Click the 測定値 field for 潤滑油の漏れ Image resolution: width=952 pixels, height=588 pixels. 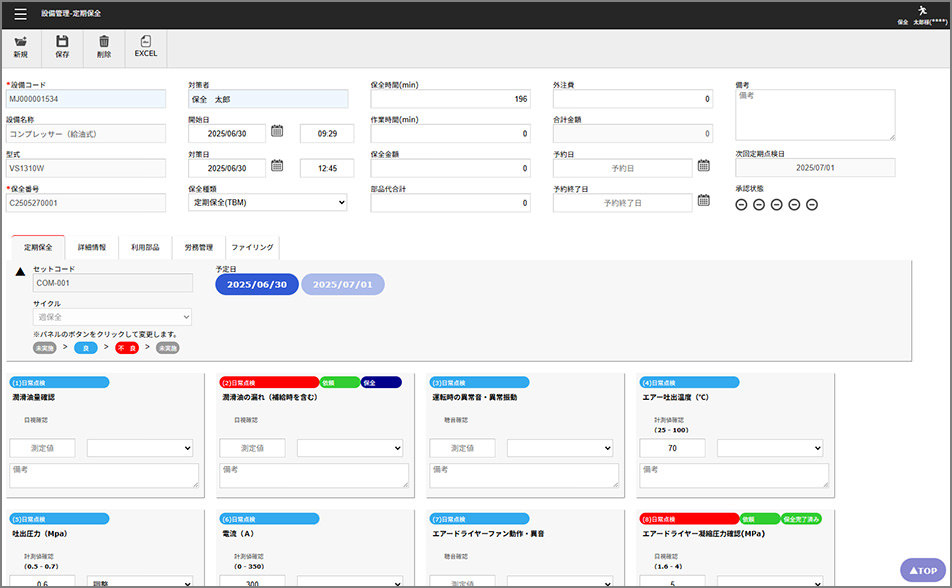coord(253,448)
